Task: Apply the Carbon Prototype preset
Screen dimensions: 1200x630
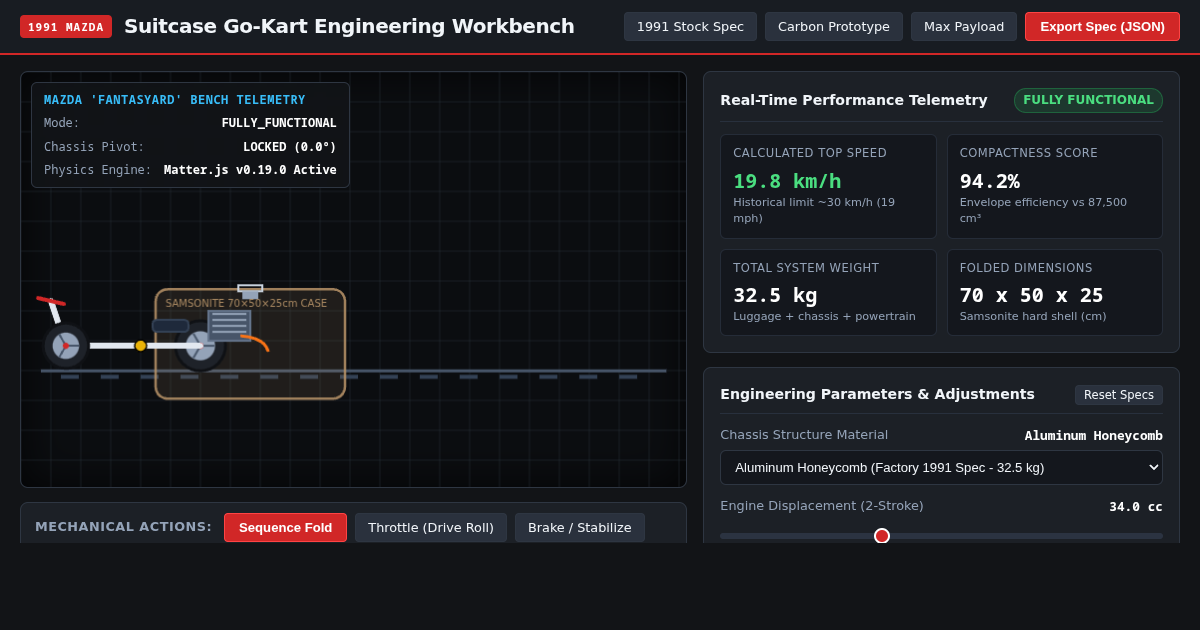Action: coord(834,27)
